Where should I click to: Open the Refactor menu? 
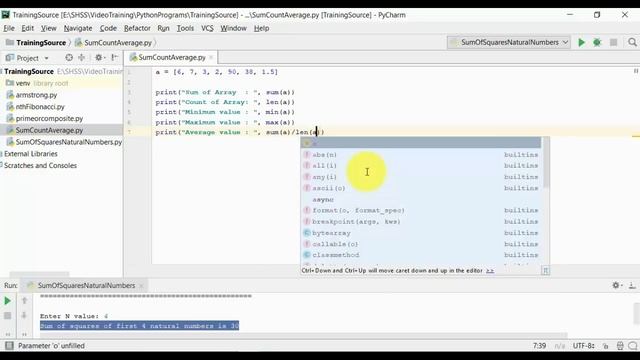point(137,28)
